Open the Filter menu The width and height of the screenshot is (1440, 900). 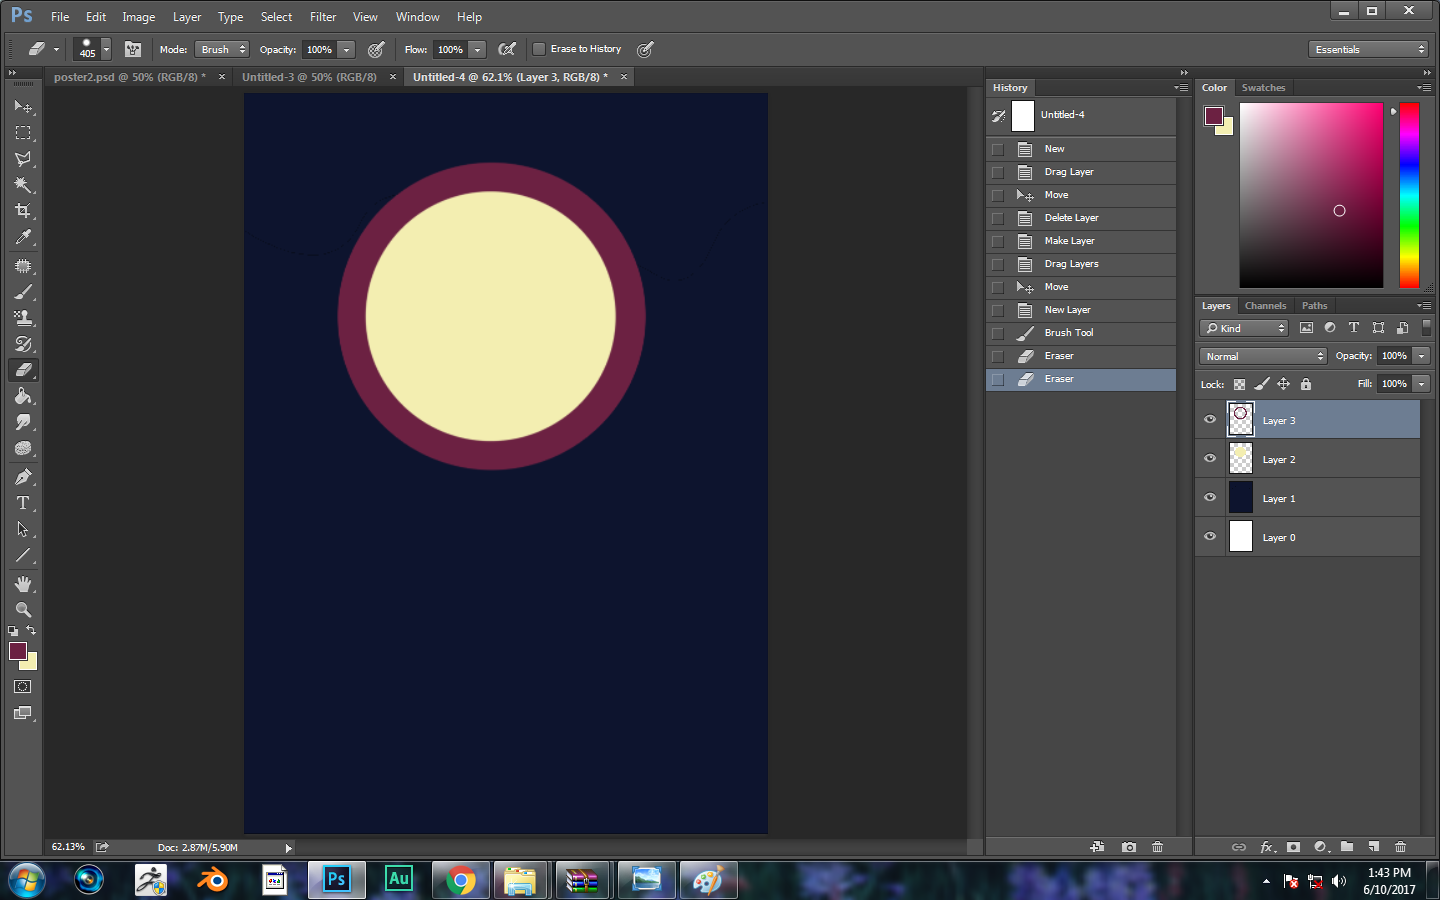[x=322, y=17]
